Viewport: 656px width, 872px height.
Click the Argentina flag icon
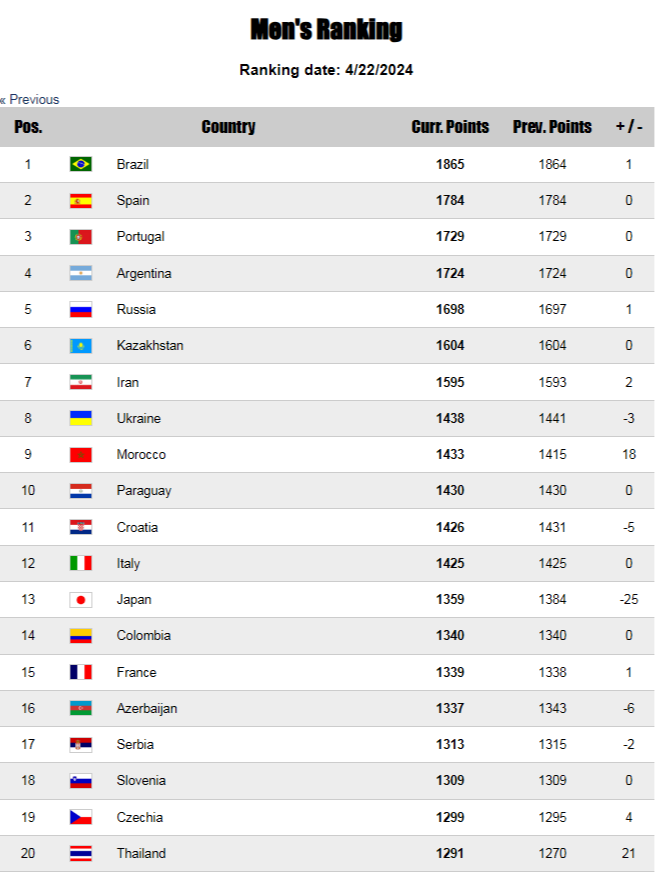tap(81, 273)
